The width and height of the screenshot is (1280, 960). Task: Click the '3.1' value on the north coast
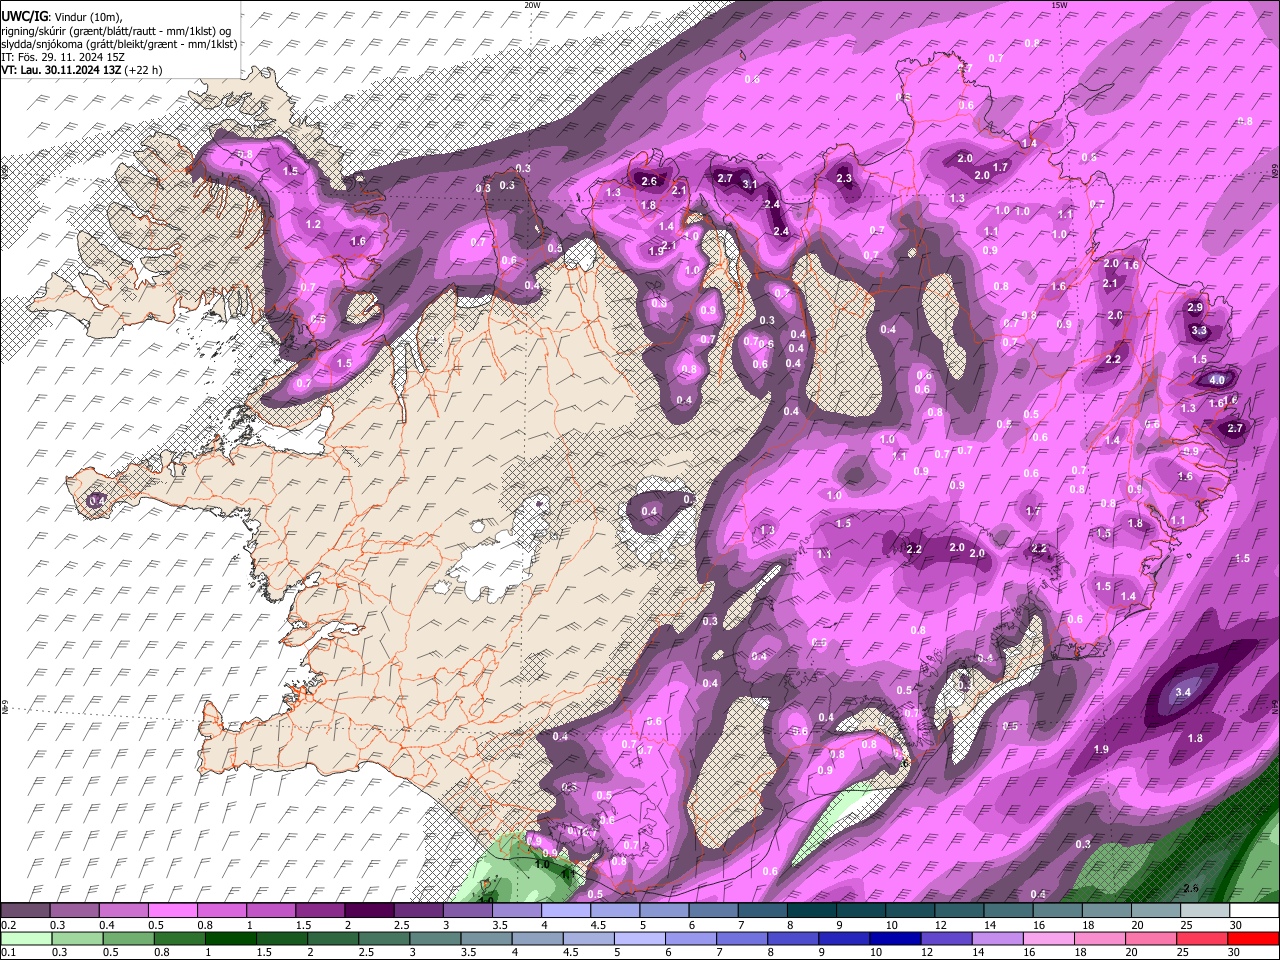point(750,184)
